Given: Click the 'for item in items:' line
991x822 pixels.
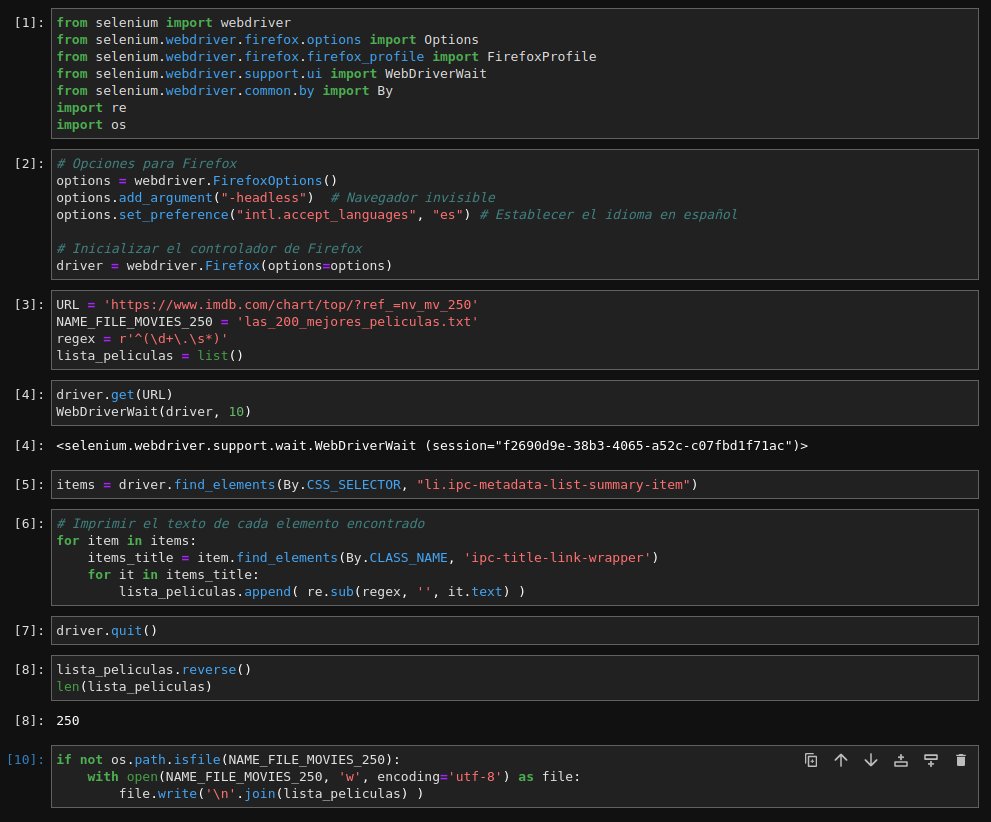Looking at the screenshot, I should pos(126,541).
